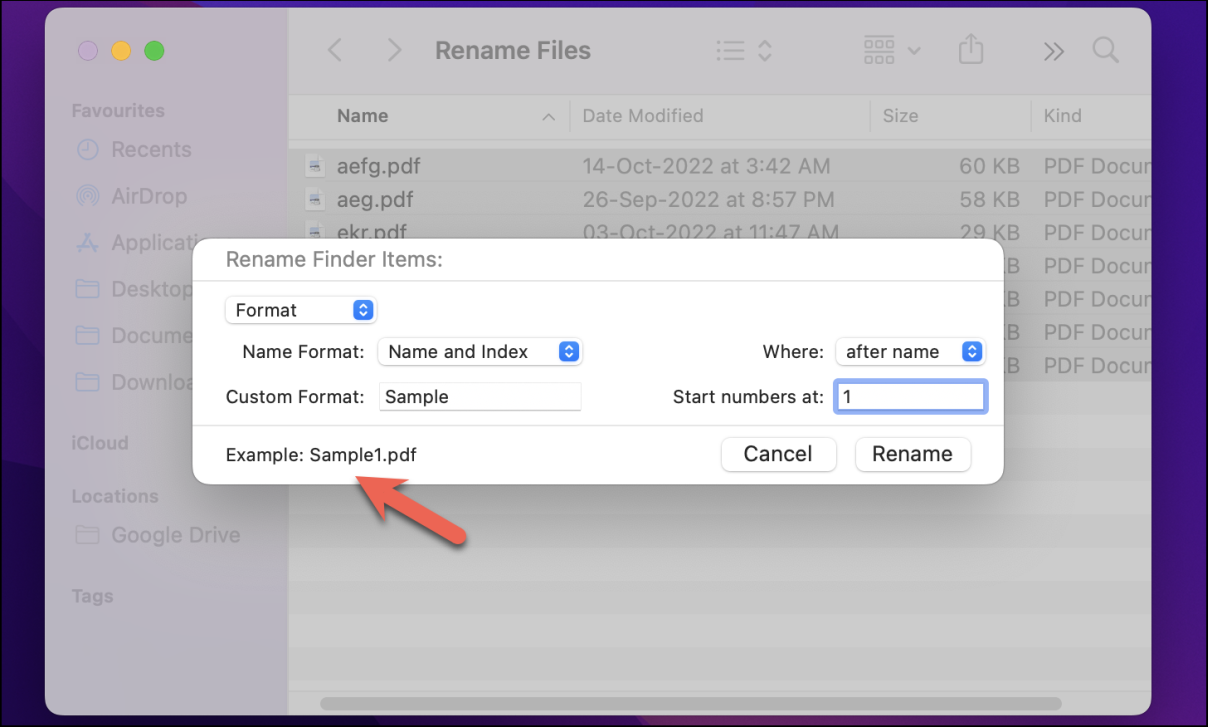The height and width of the screenshot is (727, 1208).
Task: Go forward with the toolbar forward chevron
Action: [395, 50]
